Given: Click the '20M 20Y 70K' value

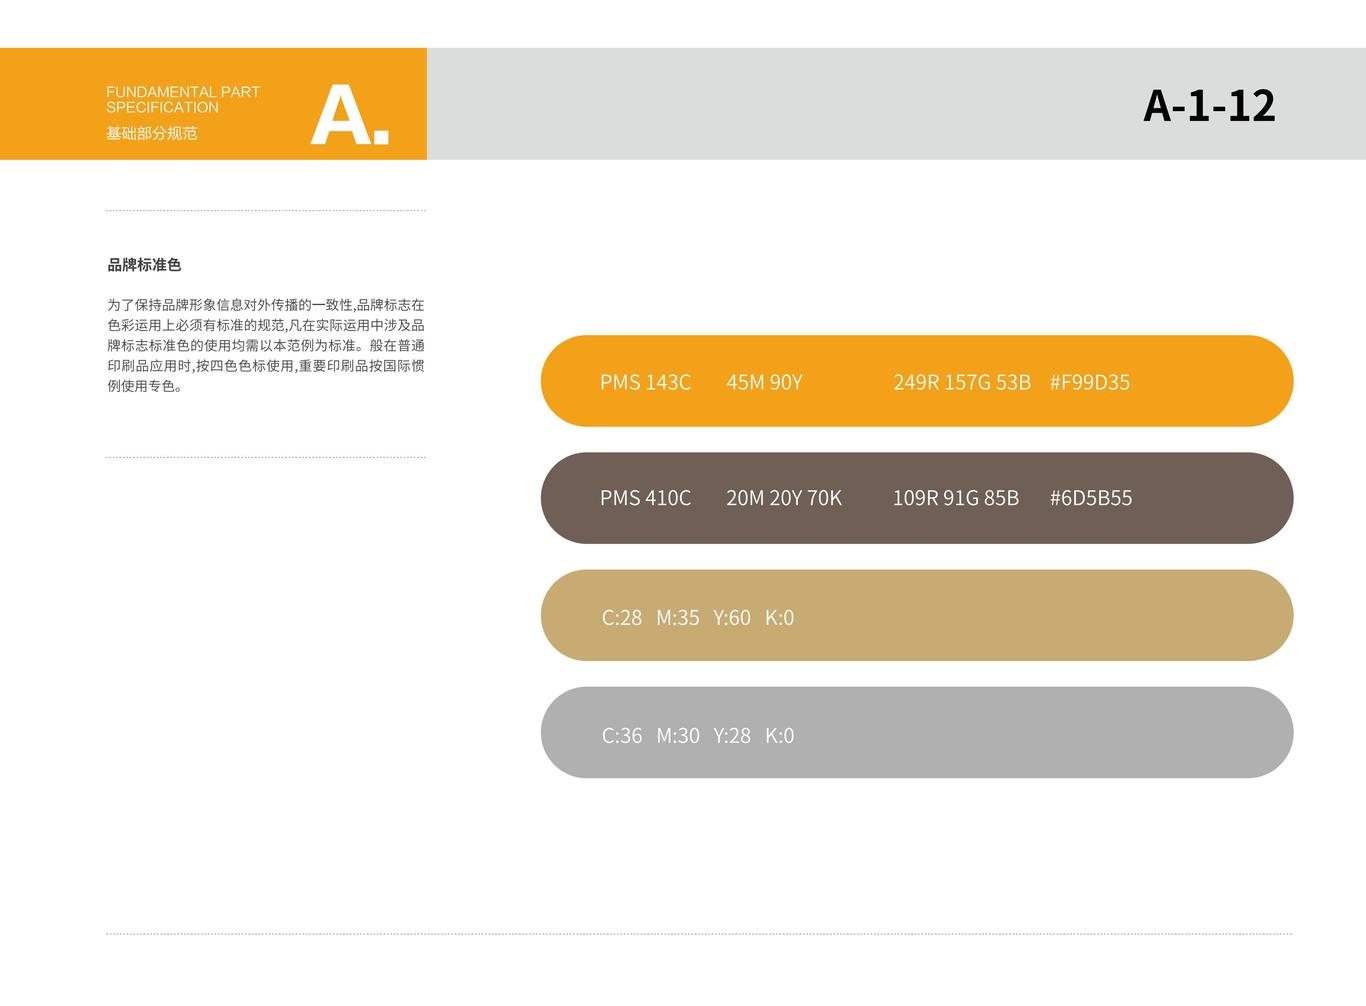Looking at the screenshot, I should 784,498.
